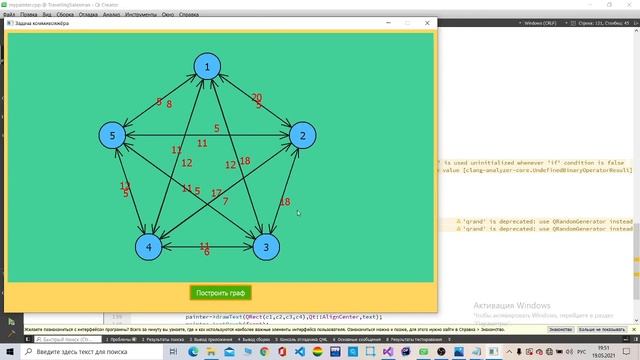Click the second 'qrand' is deprecated warning
Viewport: 640px width, 360px height.
tap(544, 229)
